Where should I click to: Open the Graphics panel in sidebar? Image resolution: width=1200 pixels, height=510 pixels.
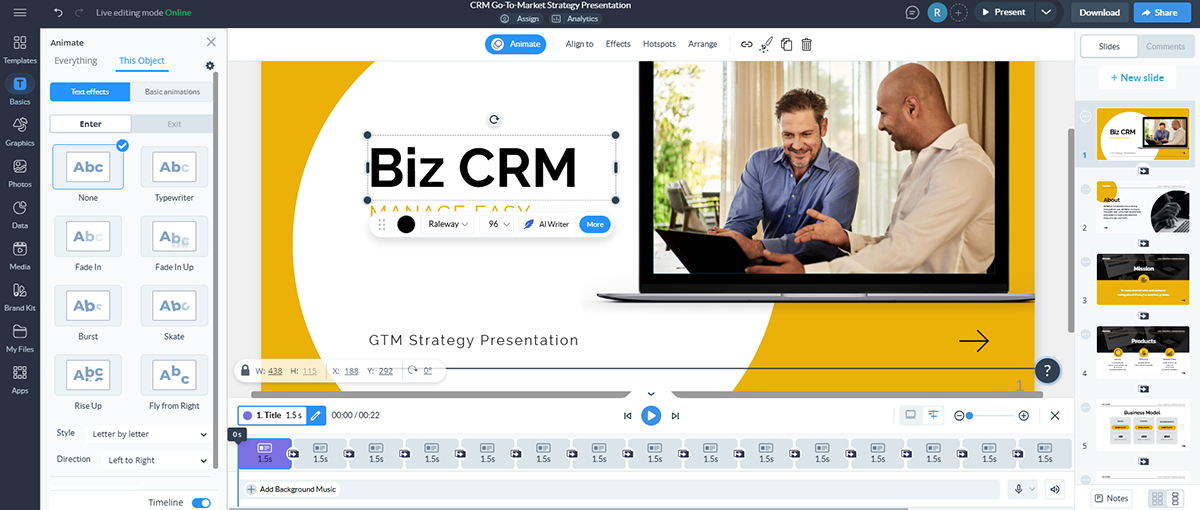coord(20,130)
